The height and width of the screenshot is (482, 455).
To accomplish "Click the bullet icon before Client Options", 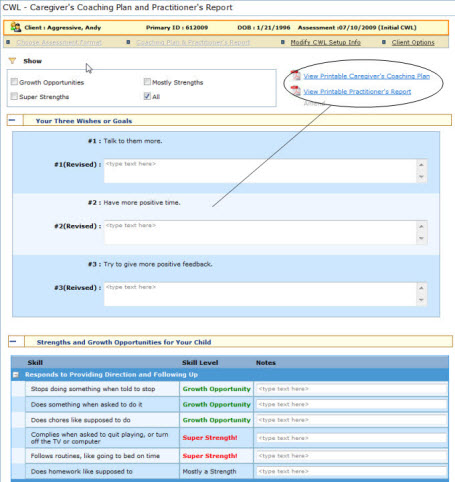I will coord(384,42).
